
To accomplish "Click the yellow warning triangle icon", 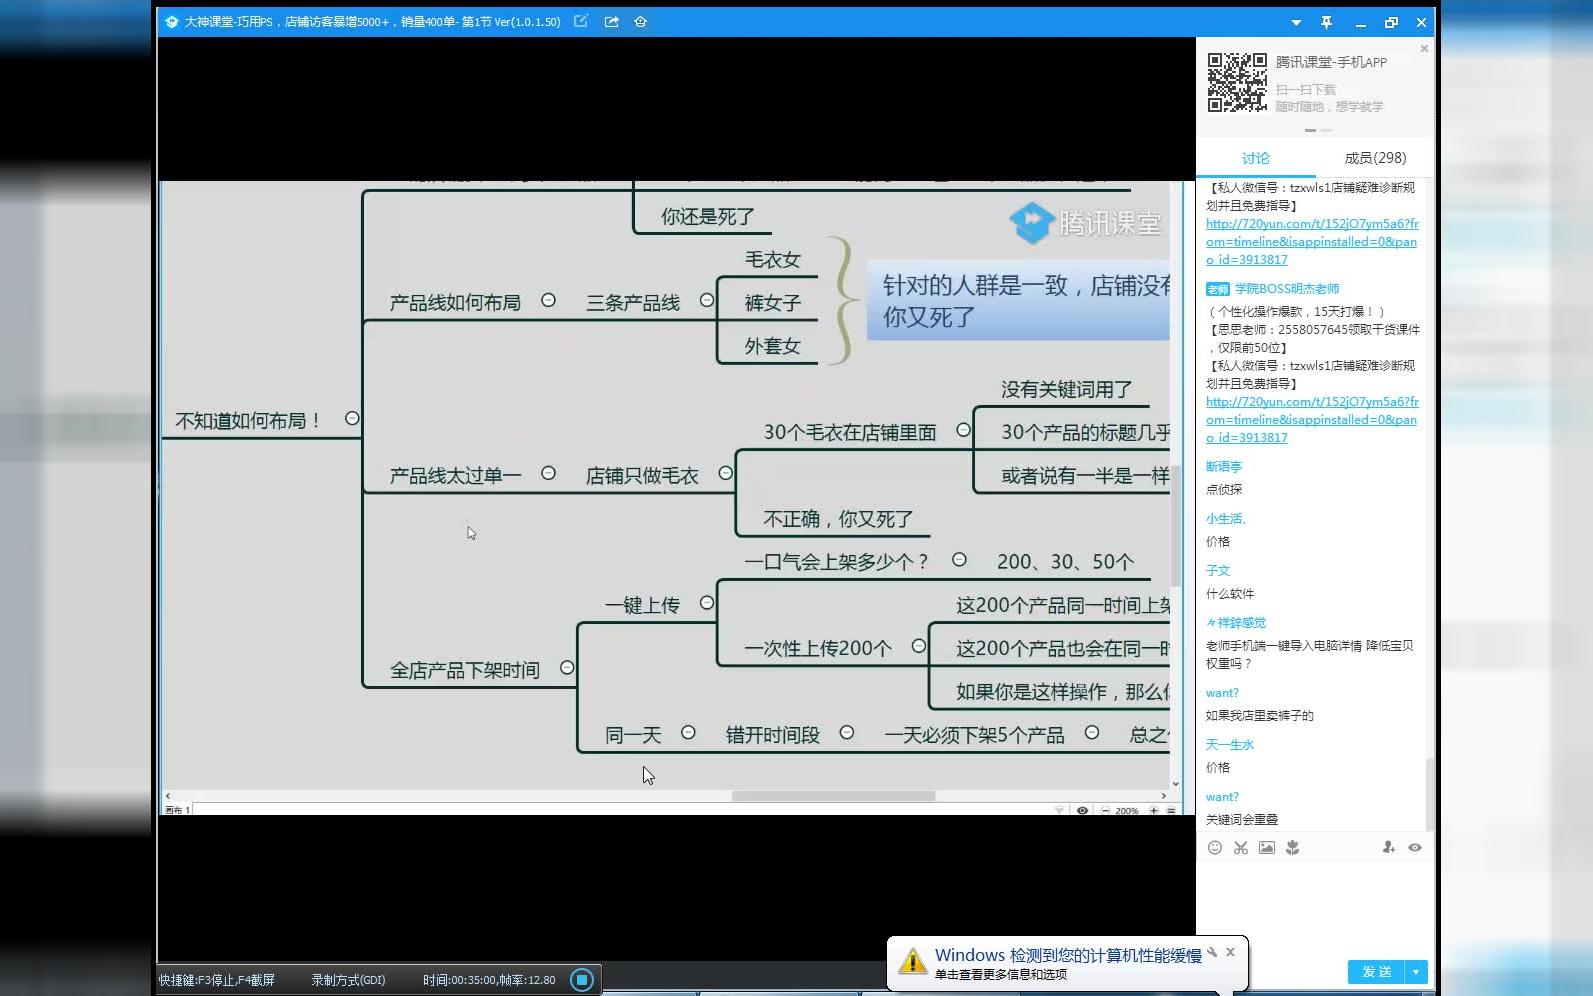I will click(912, 962).
